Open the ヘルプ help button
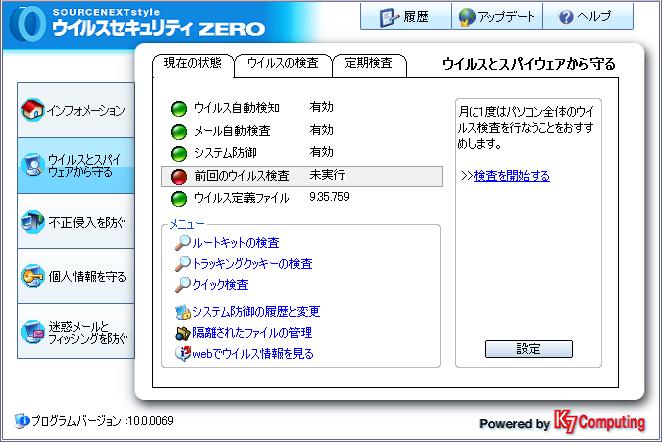Image resolution: width=662 pixels, height=442 pixels. (588, 16)
